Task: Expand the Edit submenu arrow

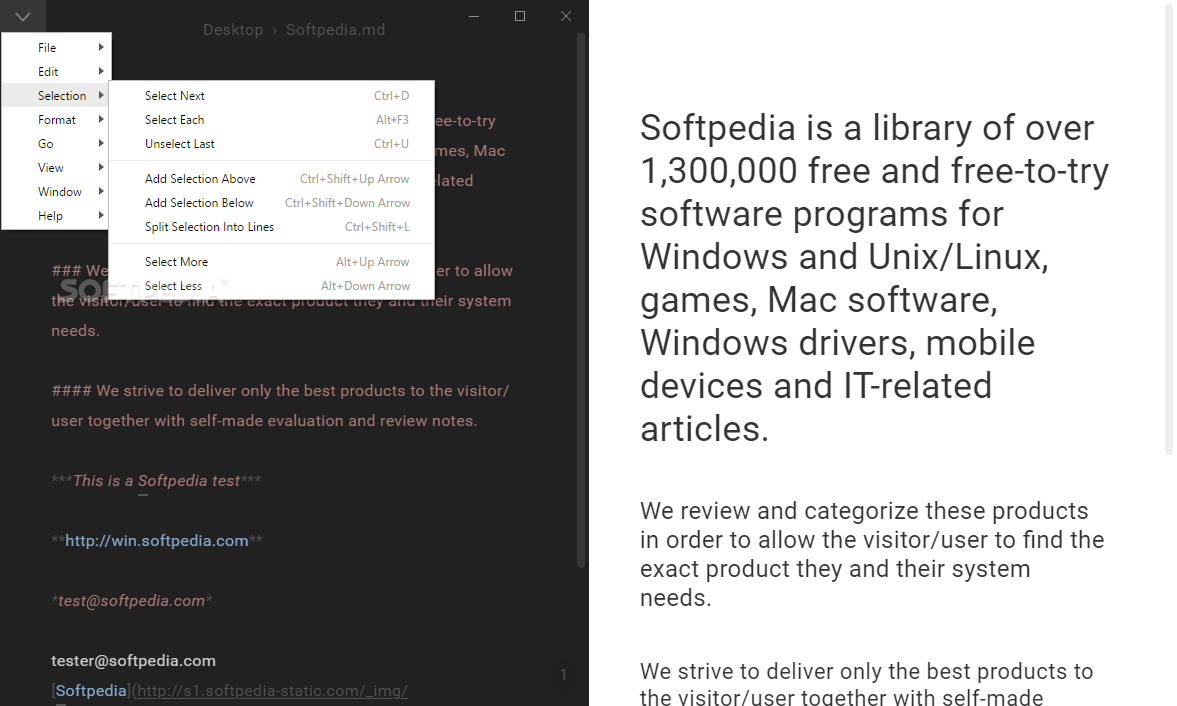Action: point(101,71)
